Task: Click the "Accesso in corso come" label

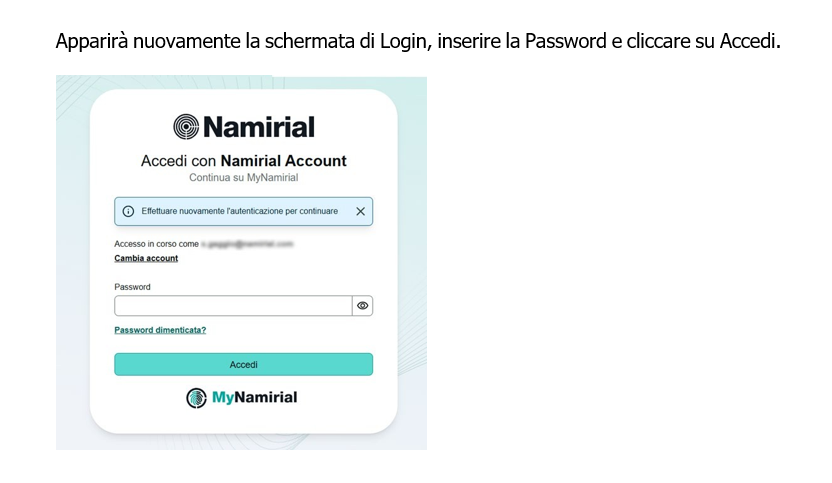Action: pyautogui.click(x=157, y=244)
